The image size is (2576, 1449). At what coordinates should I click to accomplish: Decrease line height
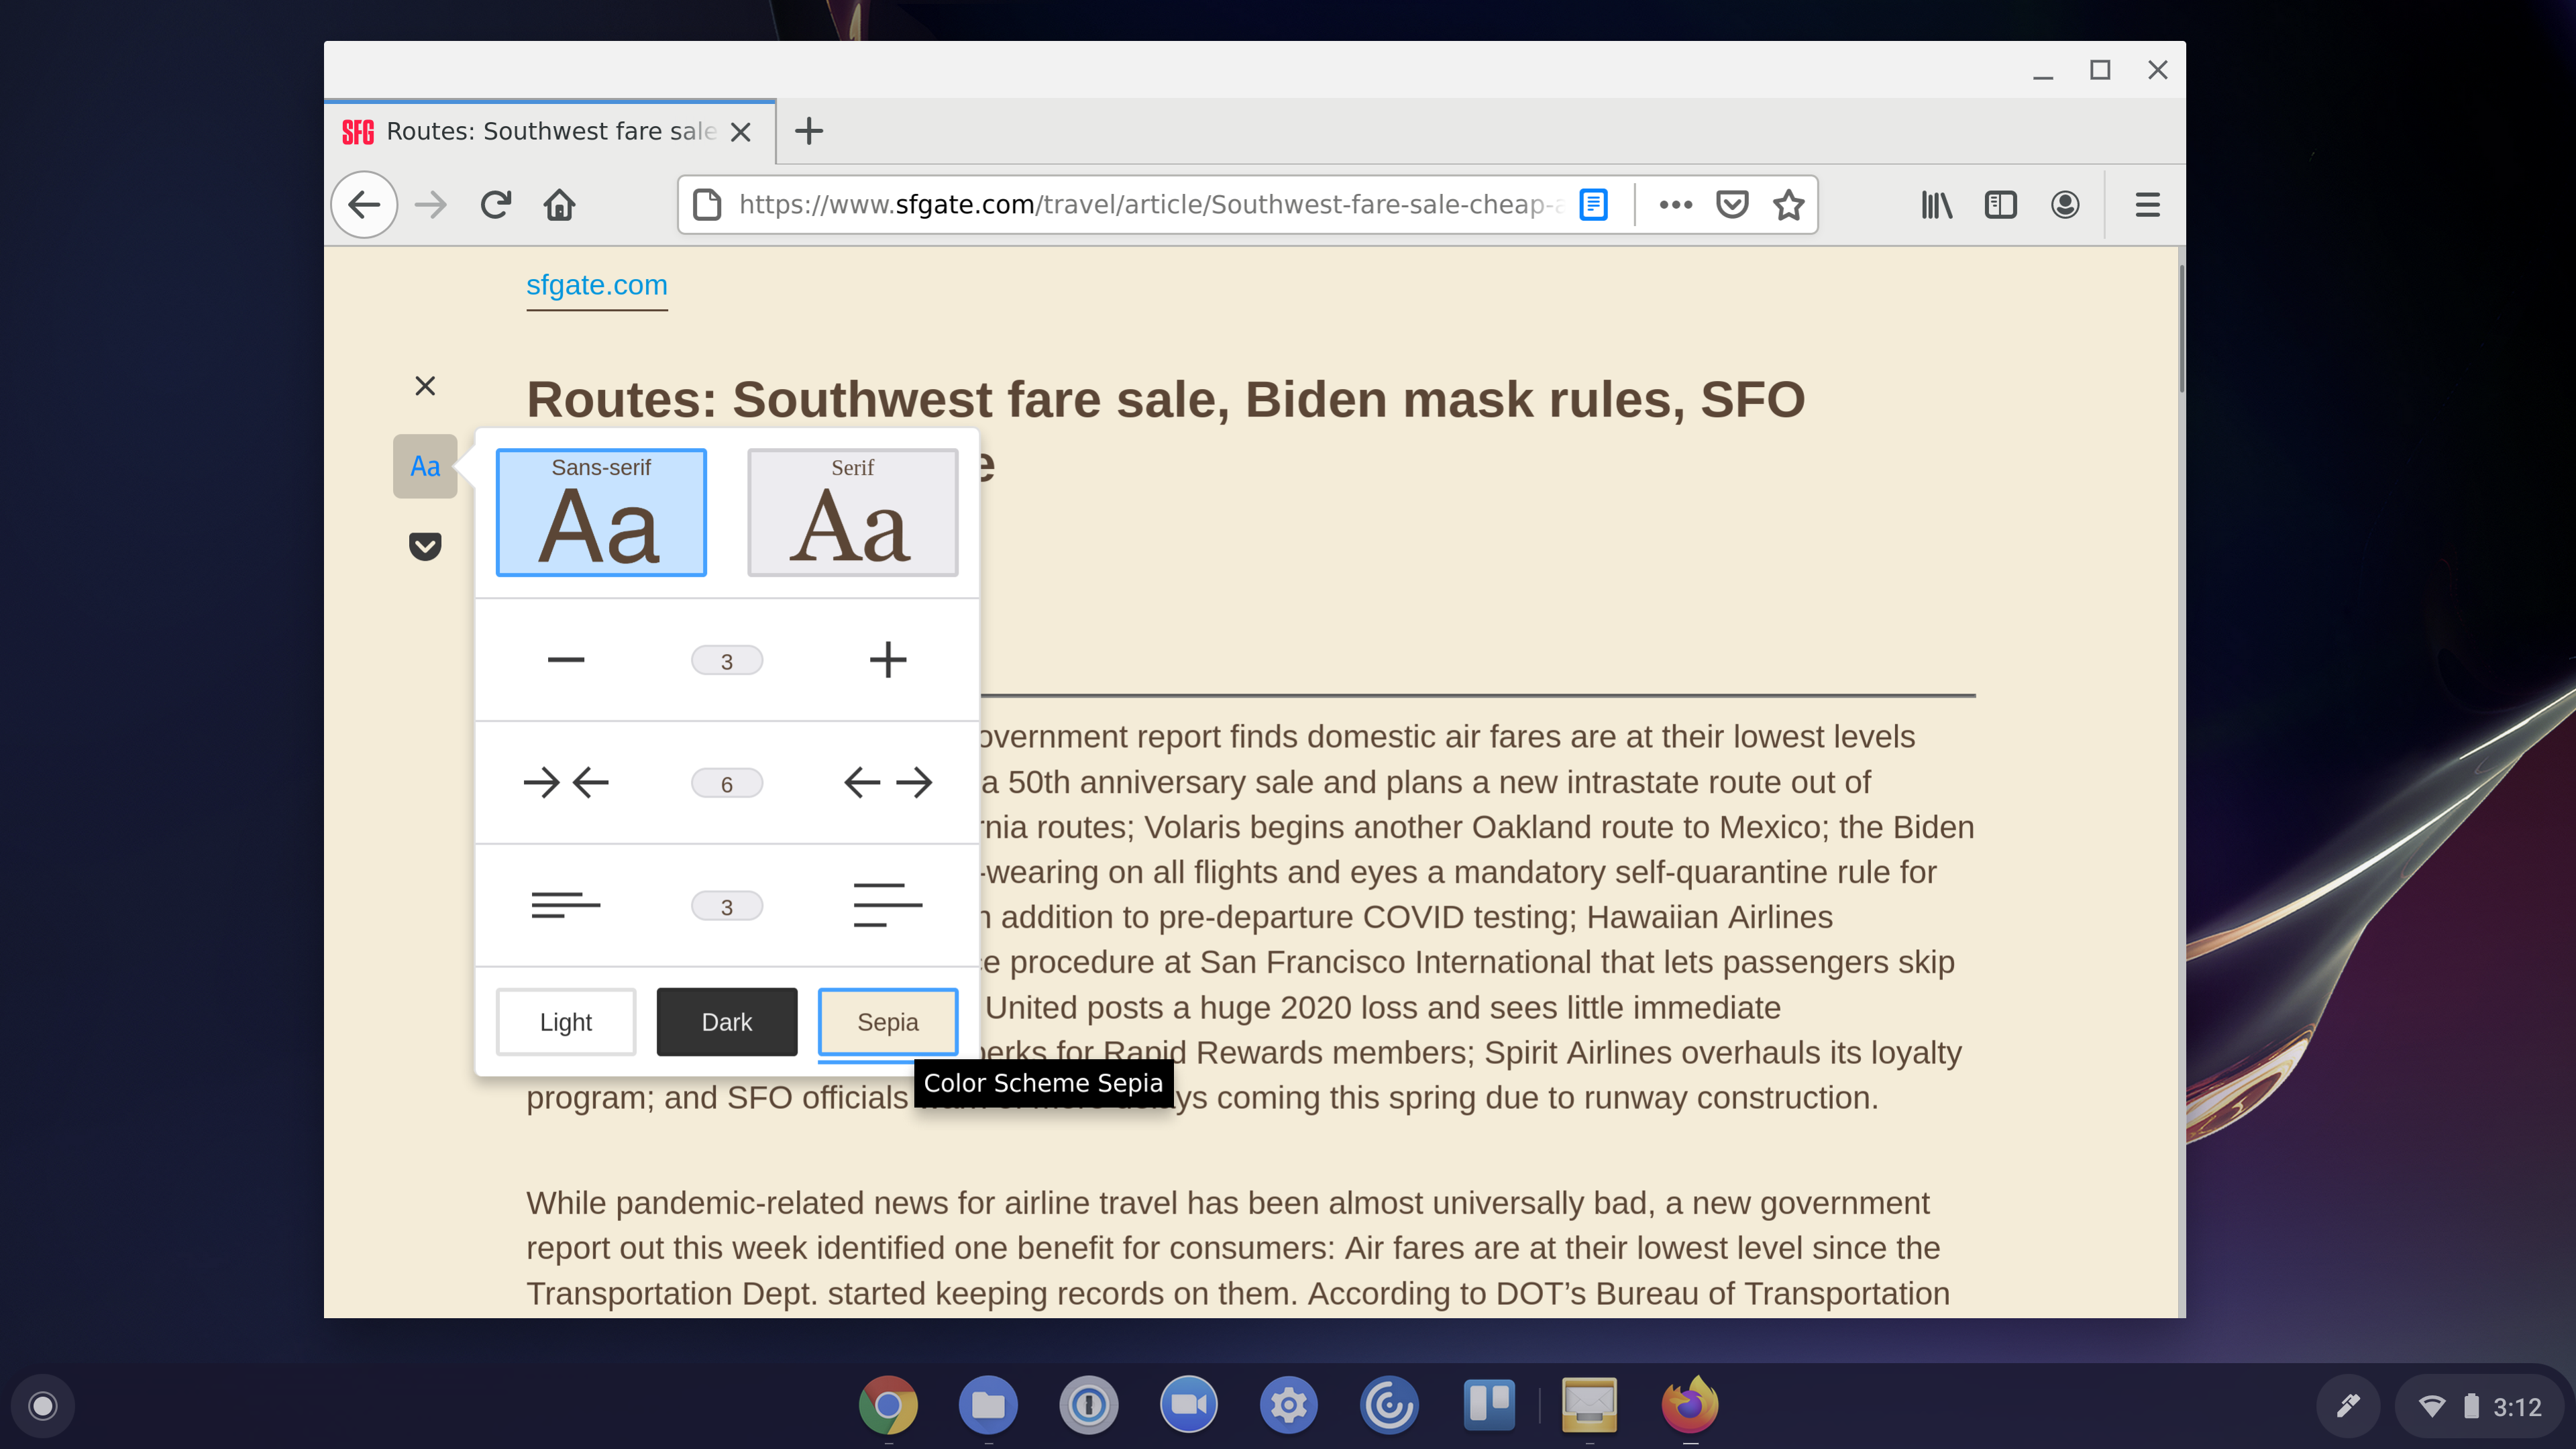click(x=566, y=906)
